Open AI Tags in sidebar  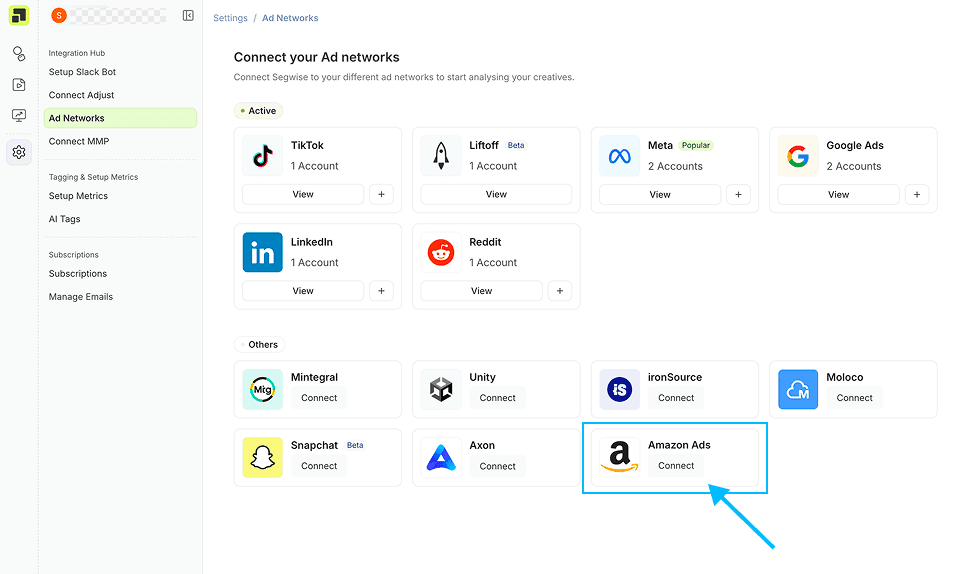pos(64,219)
